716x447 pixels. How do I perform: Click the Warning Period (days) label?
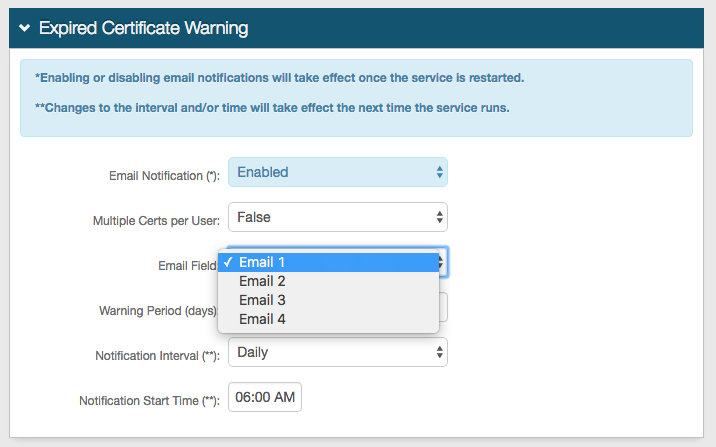pyautogui.click(x=158, y=310)
